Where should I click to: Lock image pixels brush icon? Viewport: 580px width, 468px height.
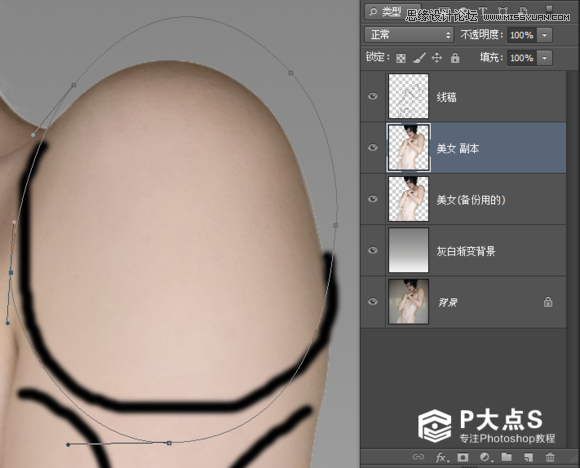click(419, 58)
